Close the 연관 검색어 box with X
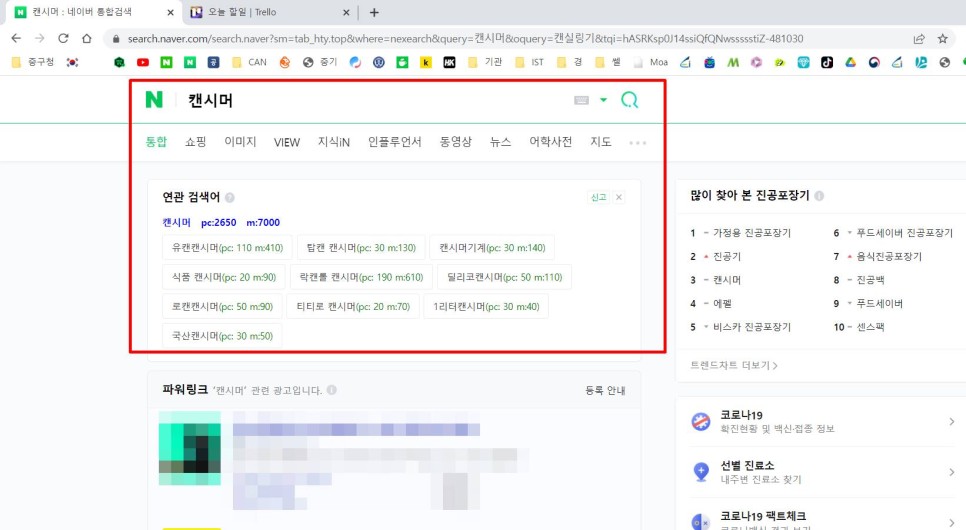 tap(619, 197)
